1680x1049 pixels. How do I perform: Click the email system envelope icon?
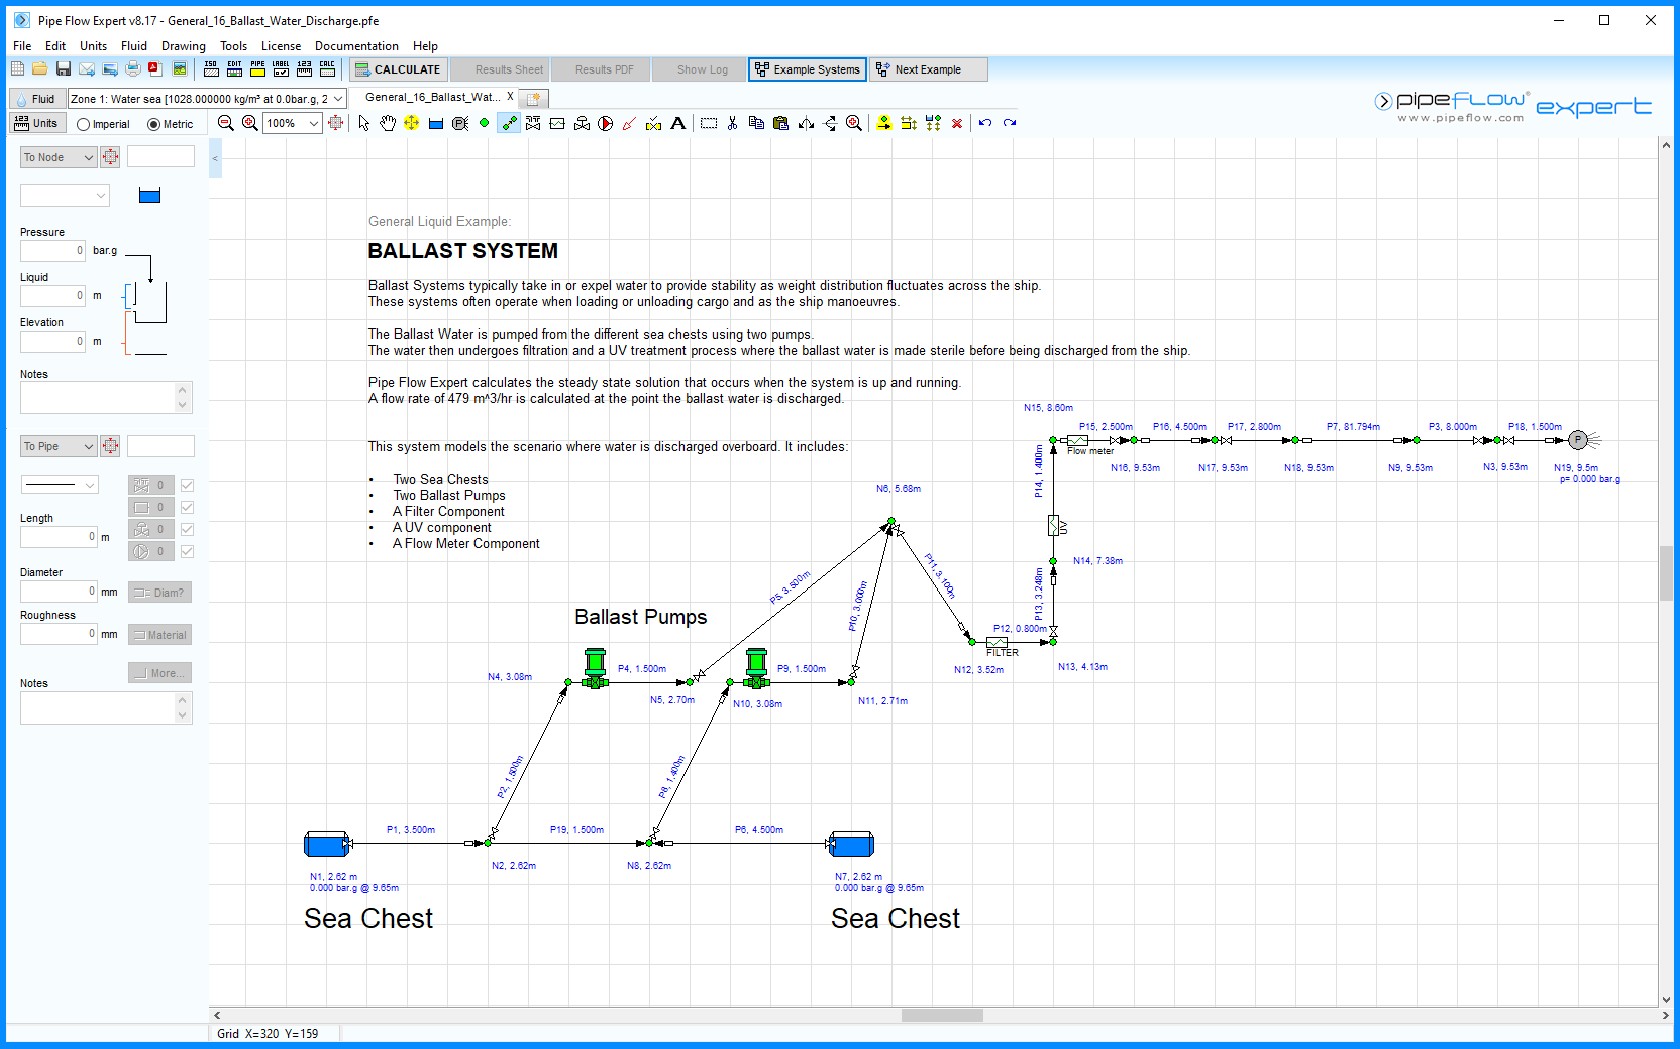point(87,69)
